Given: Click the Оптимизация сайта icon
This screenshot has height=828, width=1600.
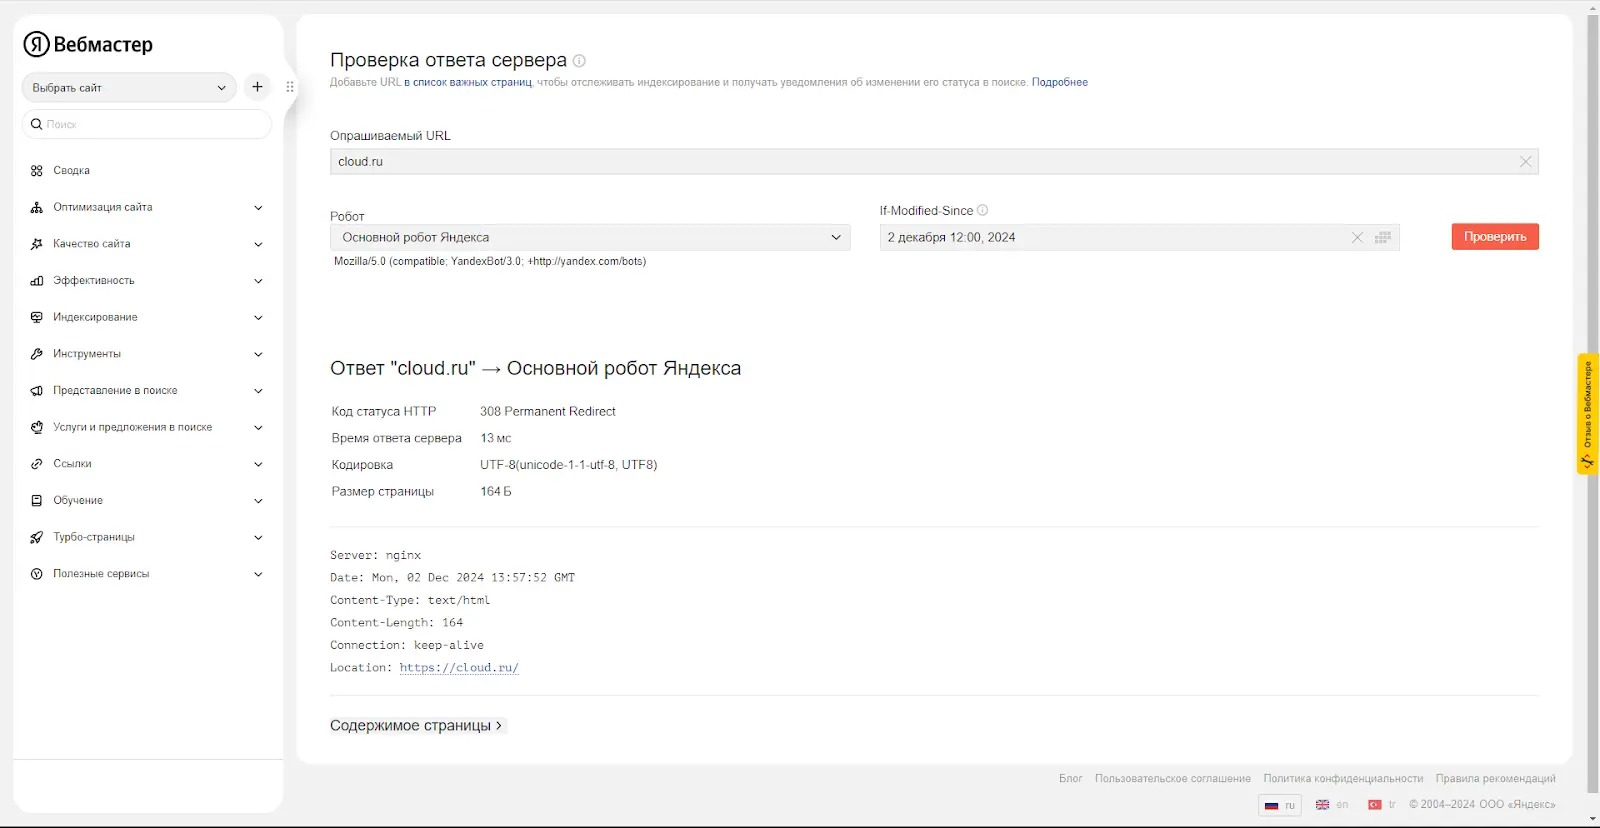Looking at the screenshot, I should (x=37, y=207).
